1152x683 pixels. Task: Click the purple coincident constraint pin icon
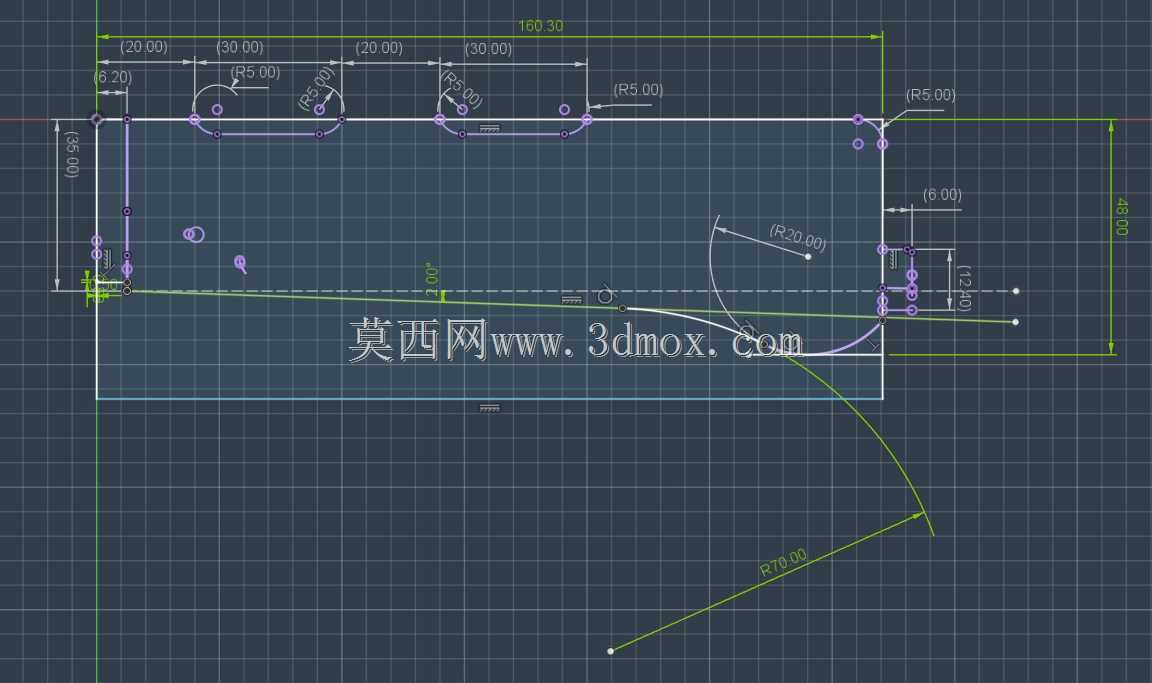point(240,264)
